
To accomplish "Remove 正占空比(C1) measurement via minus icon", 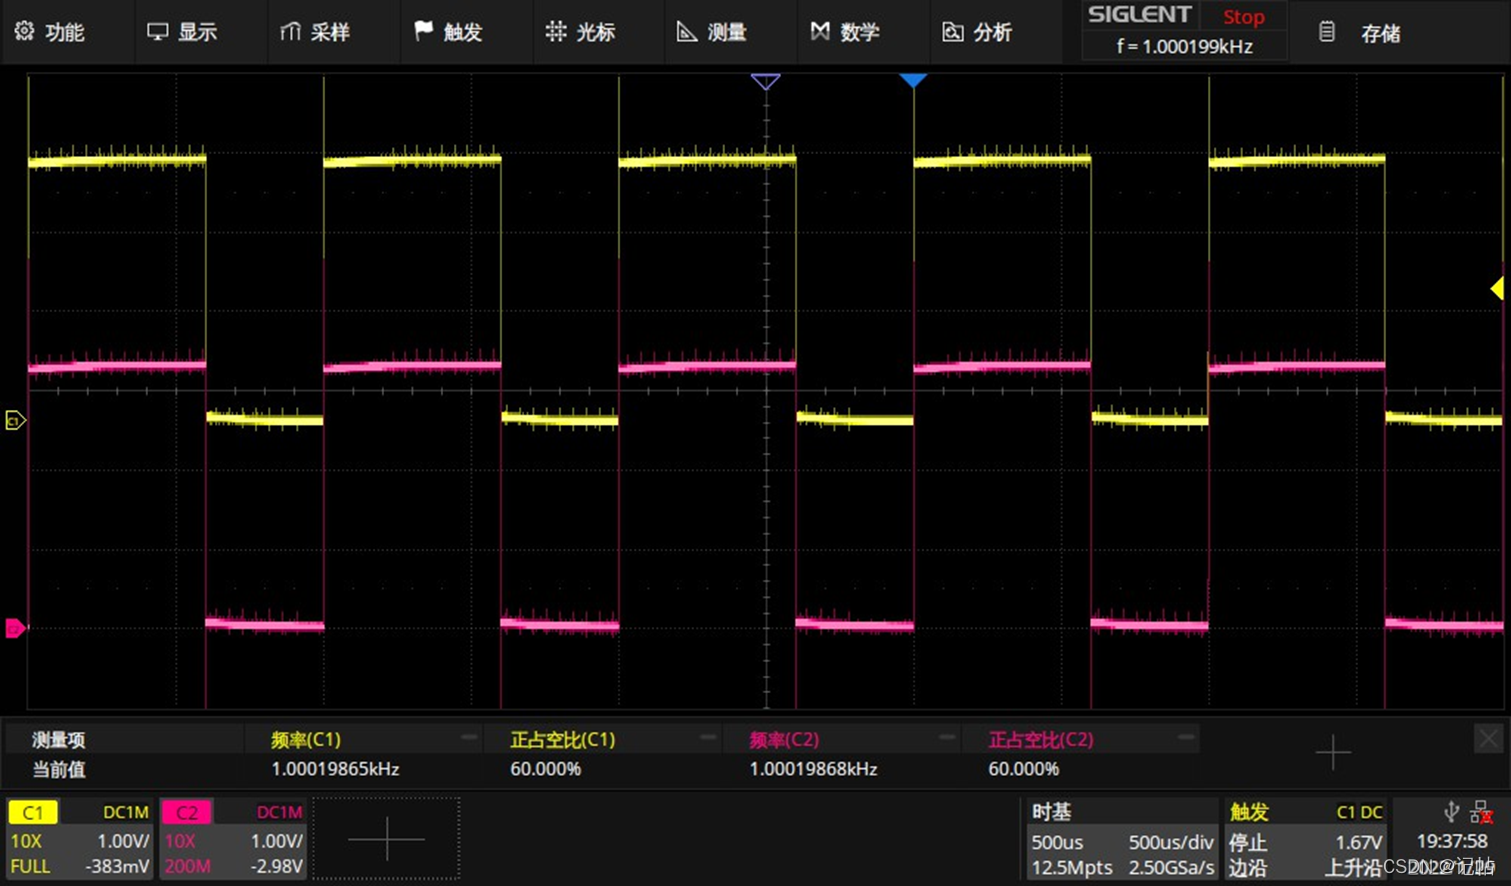I will [x=708, y=738].
